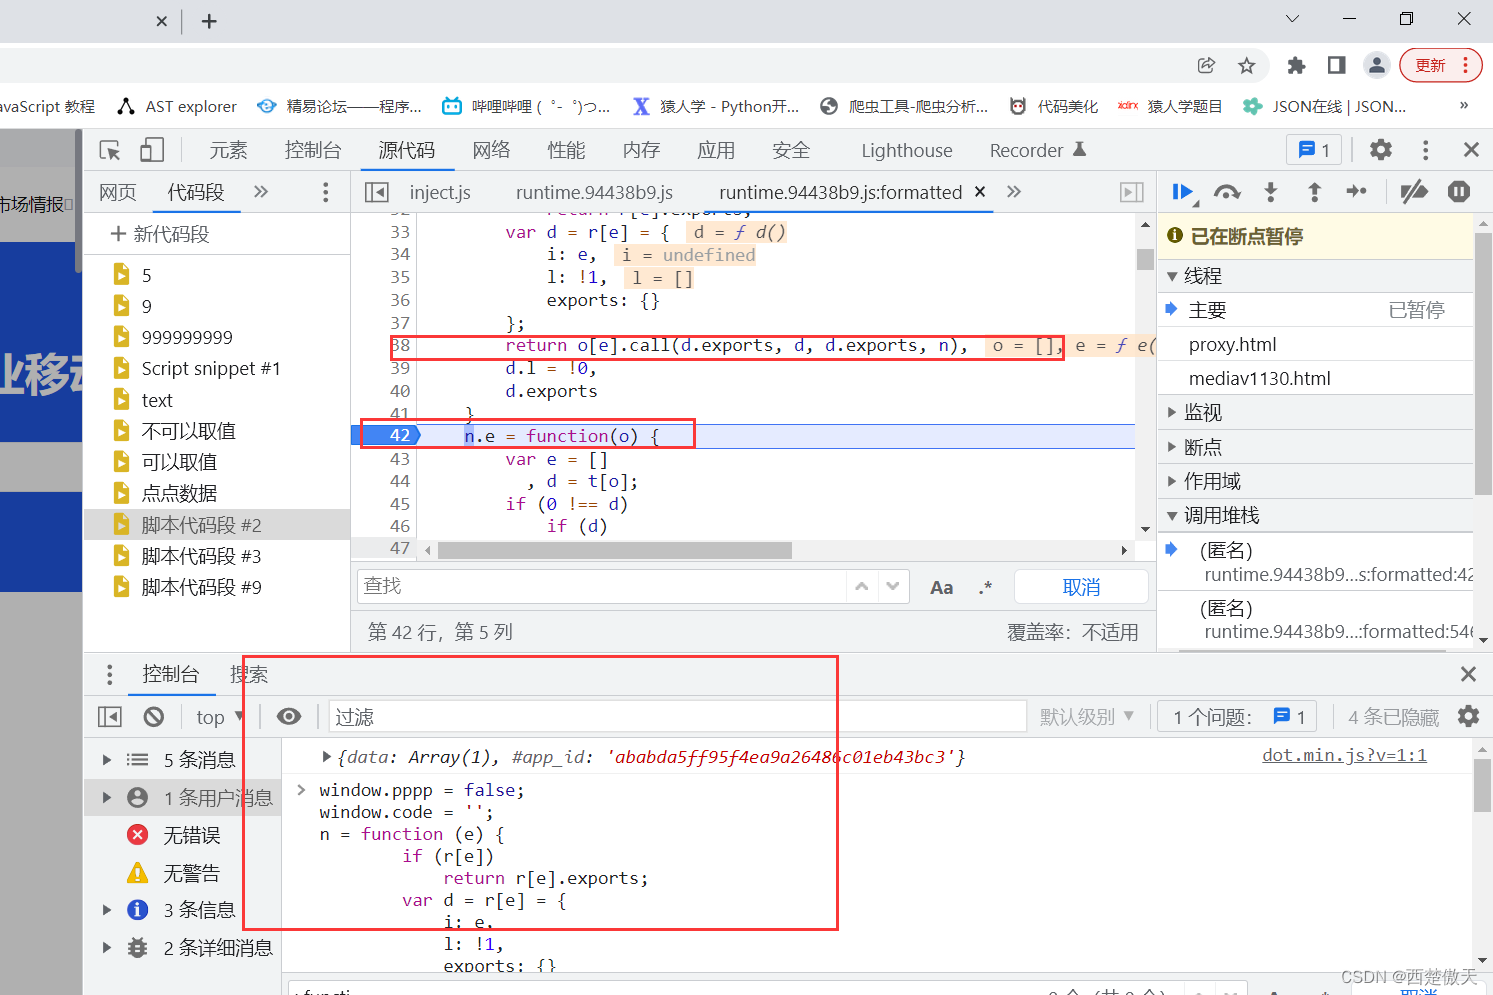Image resolution: width=1493 pixels, height=995 pixels.
Task: Select snippet 点数据
Action: point(179,493)
